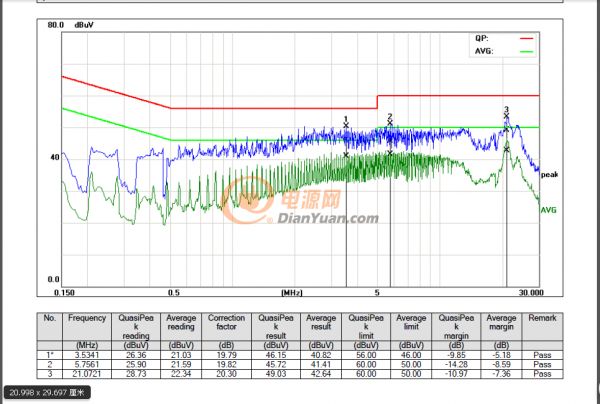
Task: Click the 'Average margin' column header
Action: tap(501, 322)
